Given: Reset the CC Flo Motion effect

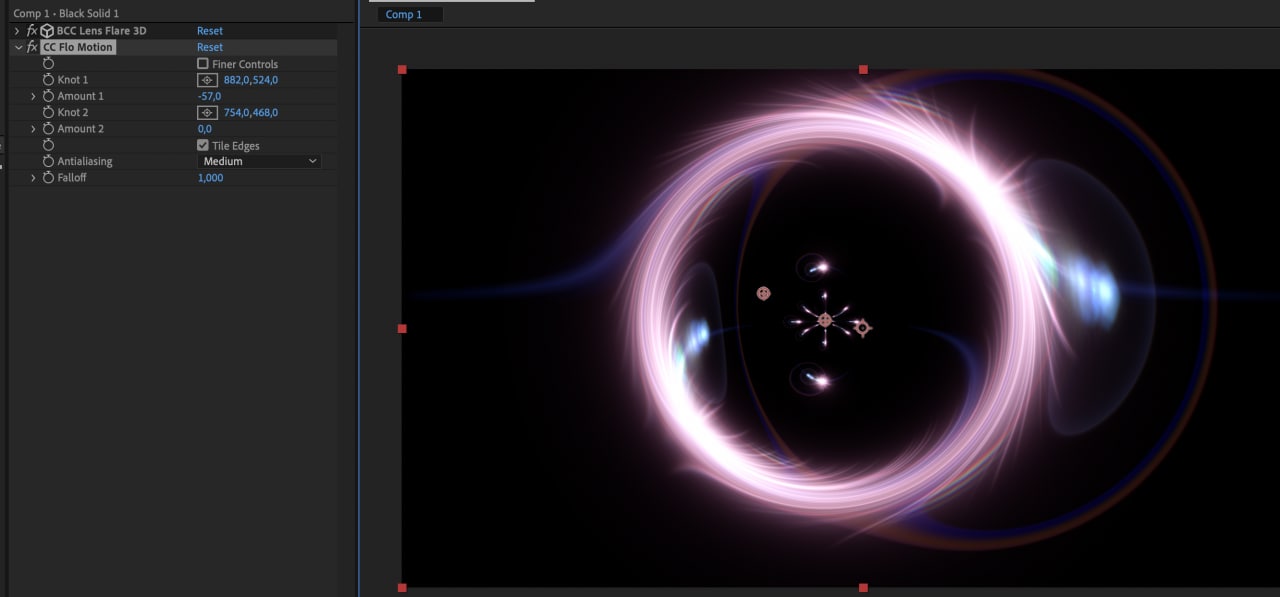Looking at the screenshot, I should (210, 47).
